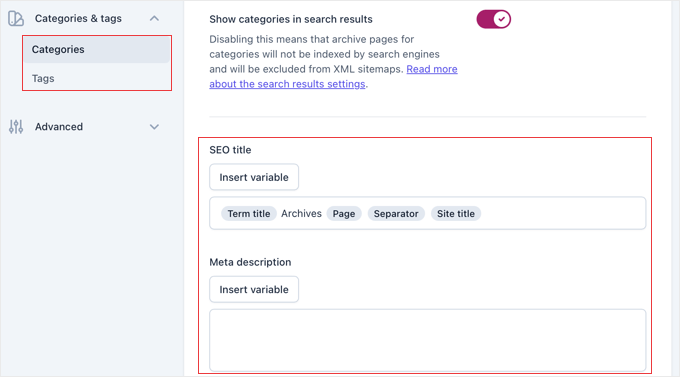The height and width of the screenshot is (377, 680).
Task: Toggle Show categories in search results
Action: pyautogui.click(x=494, y=19)
